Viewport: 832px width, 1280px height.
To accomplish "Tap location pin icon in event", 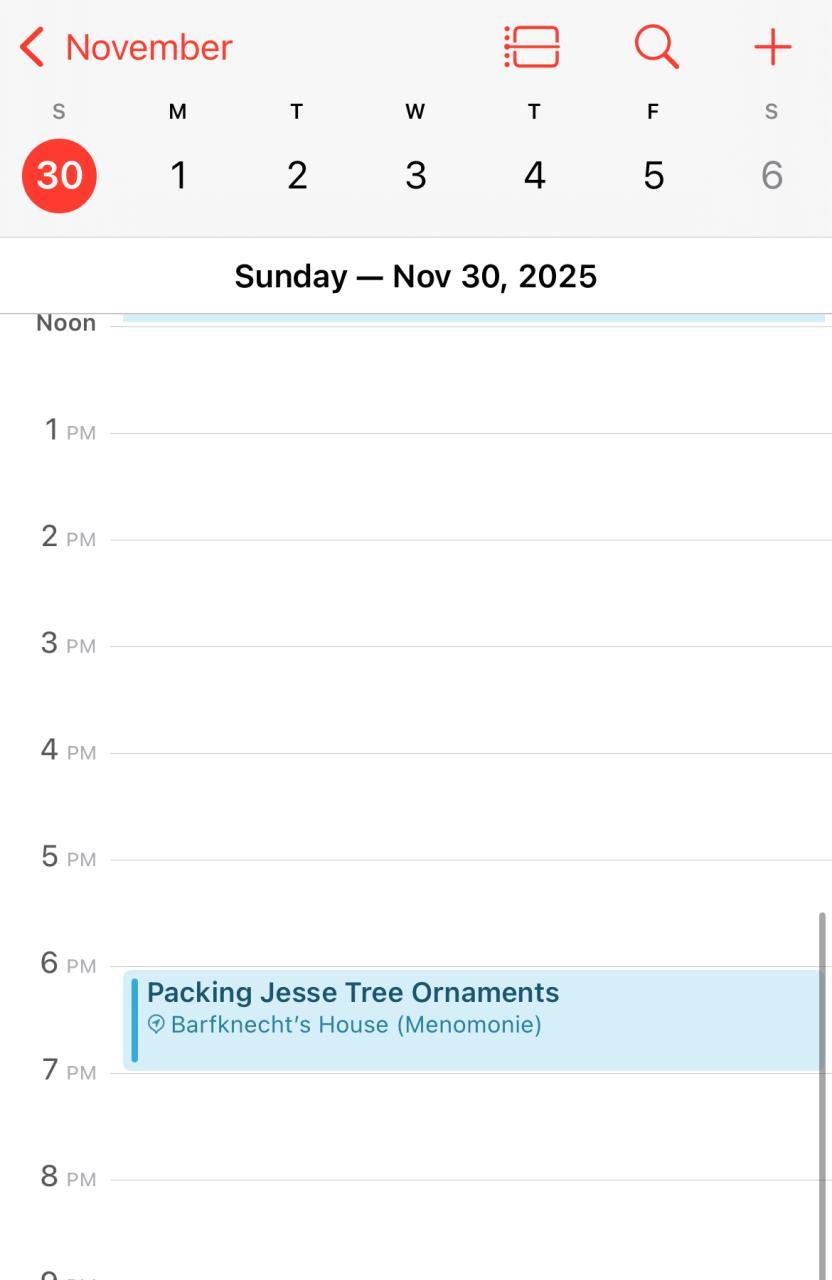I will click(156, 1024).
